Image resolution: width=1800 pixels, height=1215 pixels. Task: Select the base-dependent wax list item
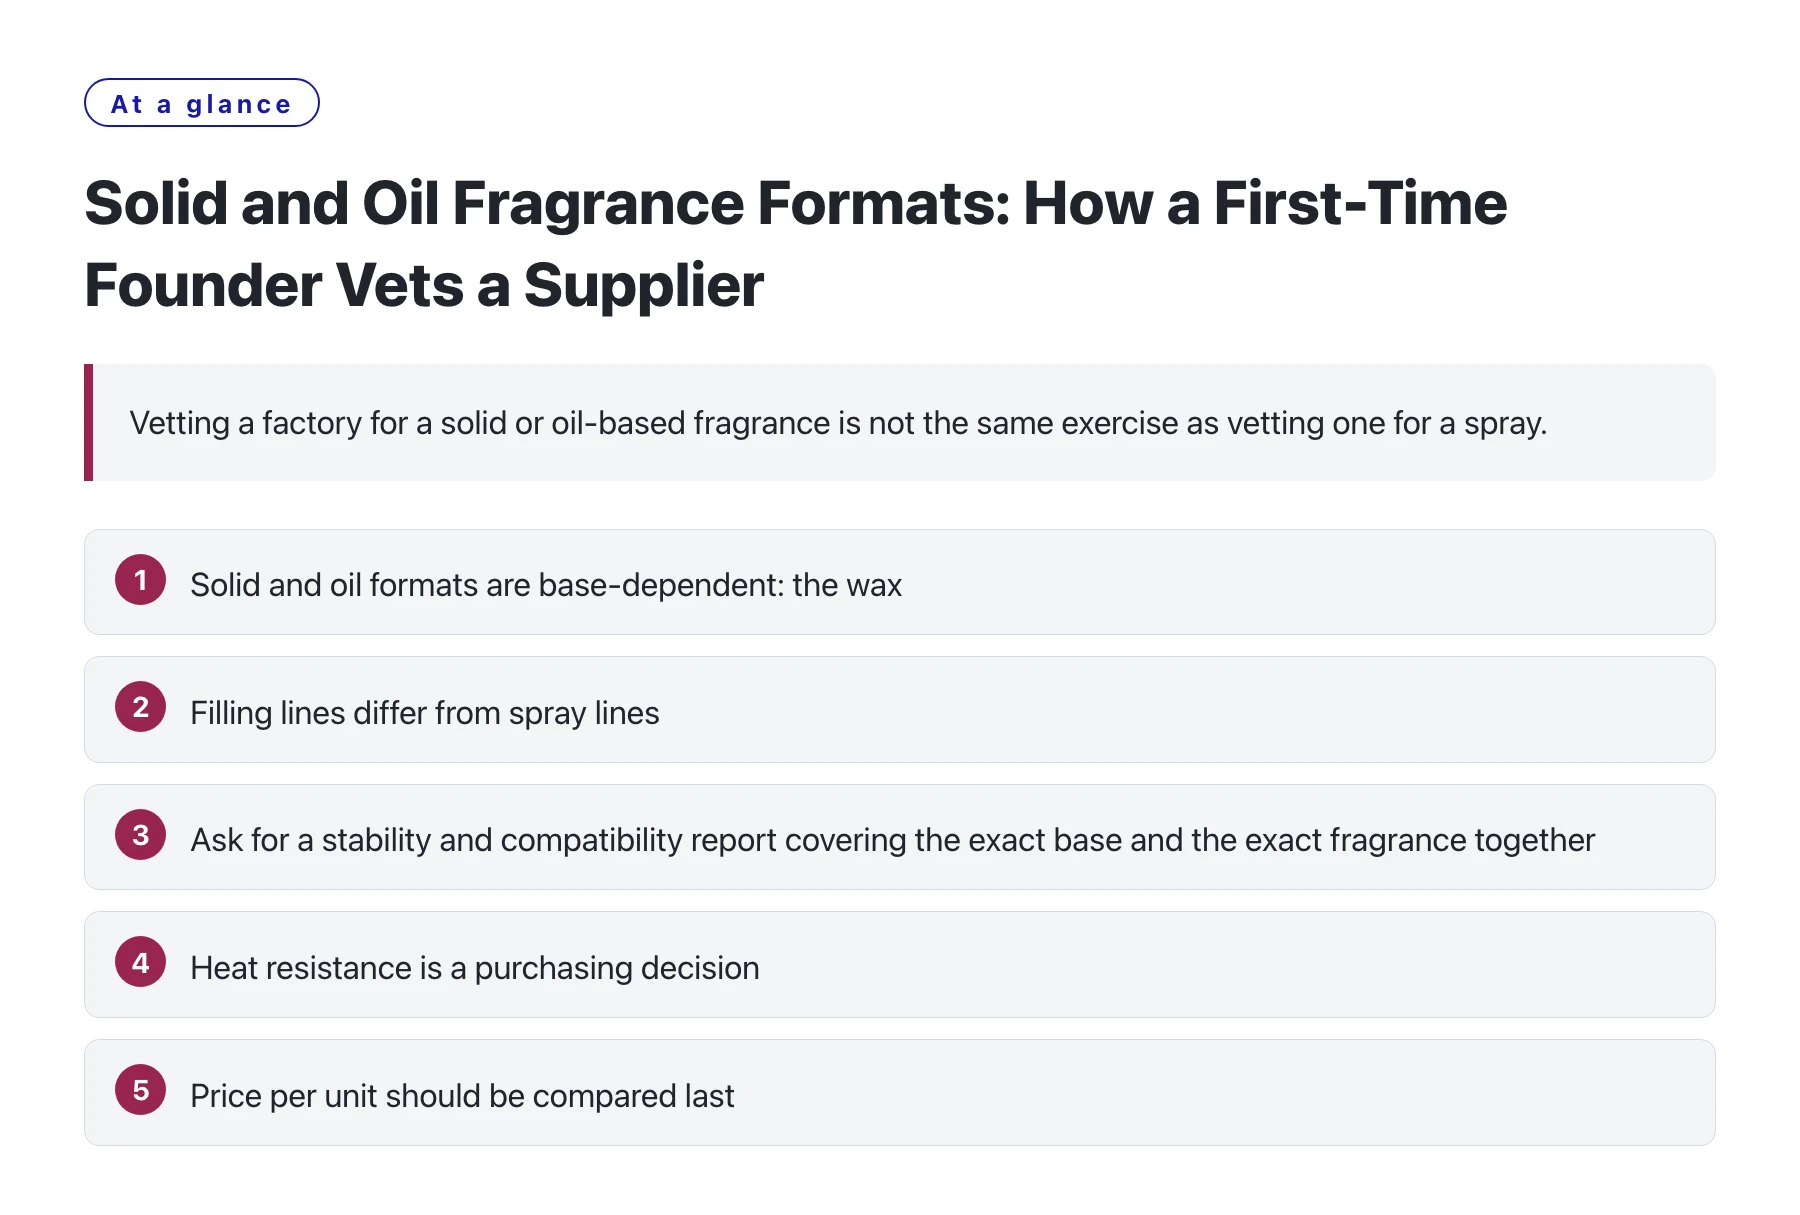546,585
